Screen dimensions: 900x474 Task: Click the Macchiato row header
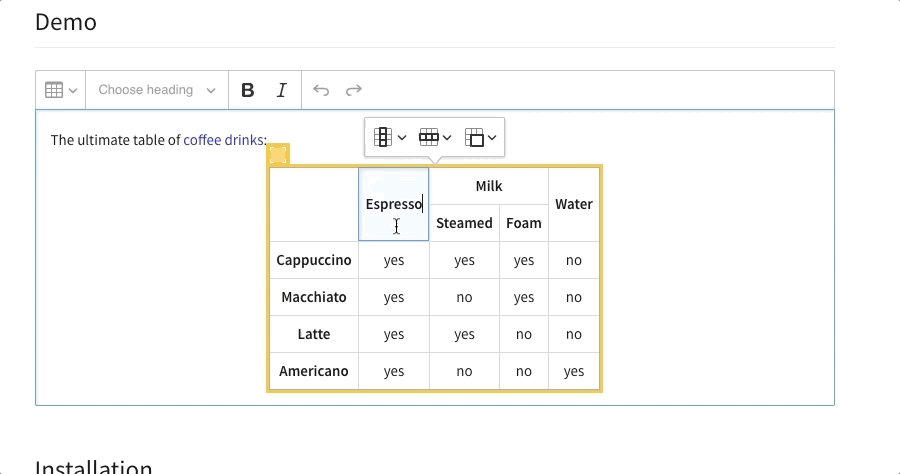[314, 297]
